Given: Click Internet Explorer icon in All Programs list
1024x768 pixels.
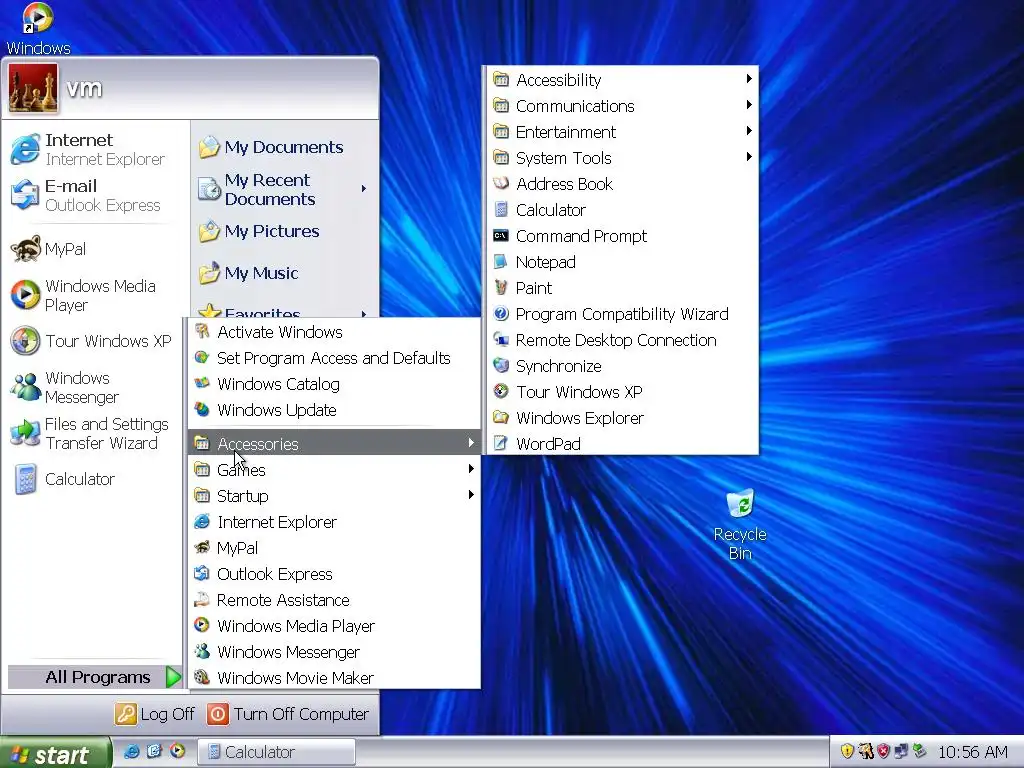Looking at the screenshot, I should pyautogui.click(x=202, y=522).
